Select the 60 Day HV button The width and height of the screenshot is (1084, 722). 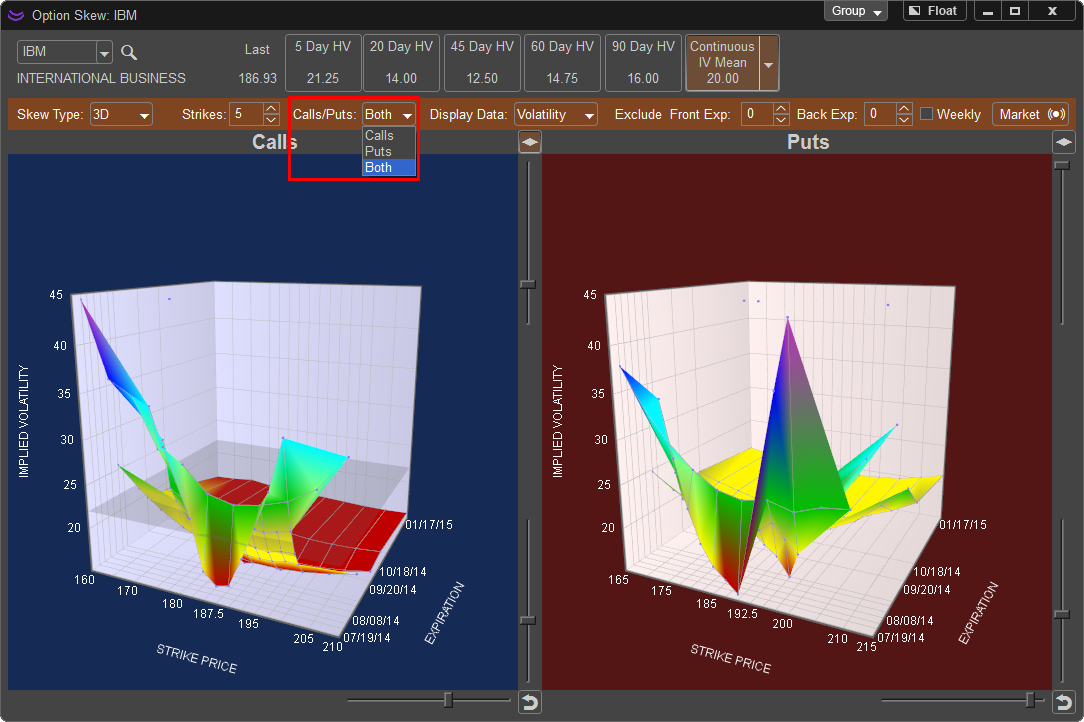562,62
